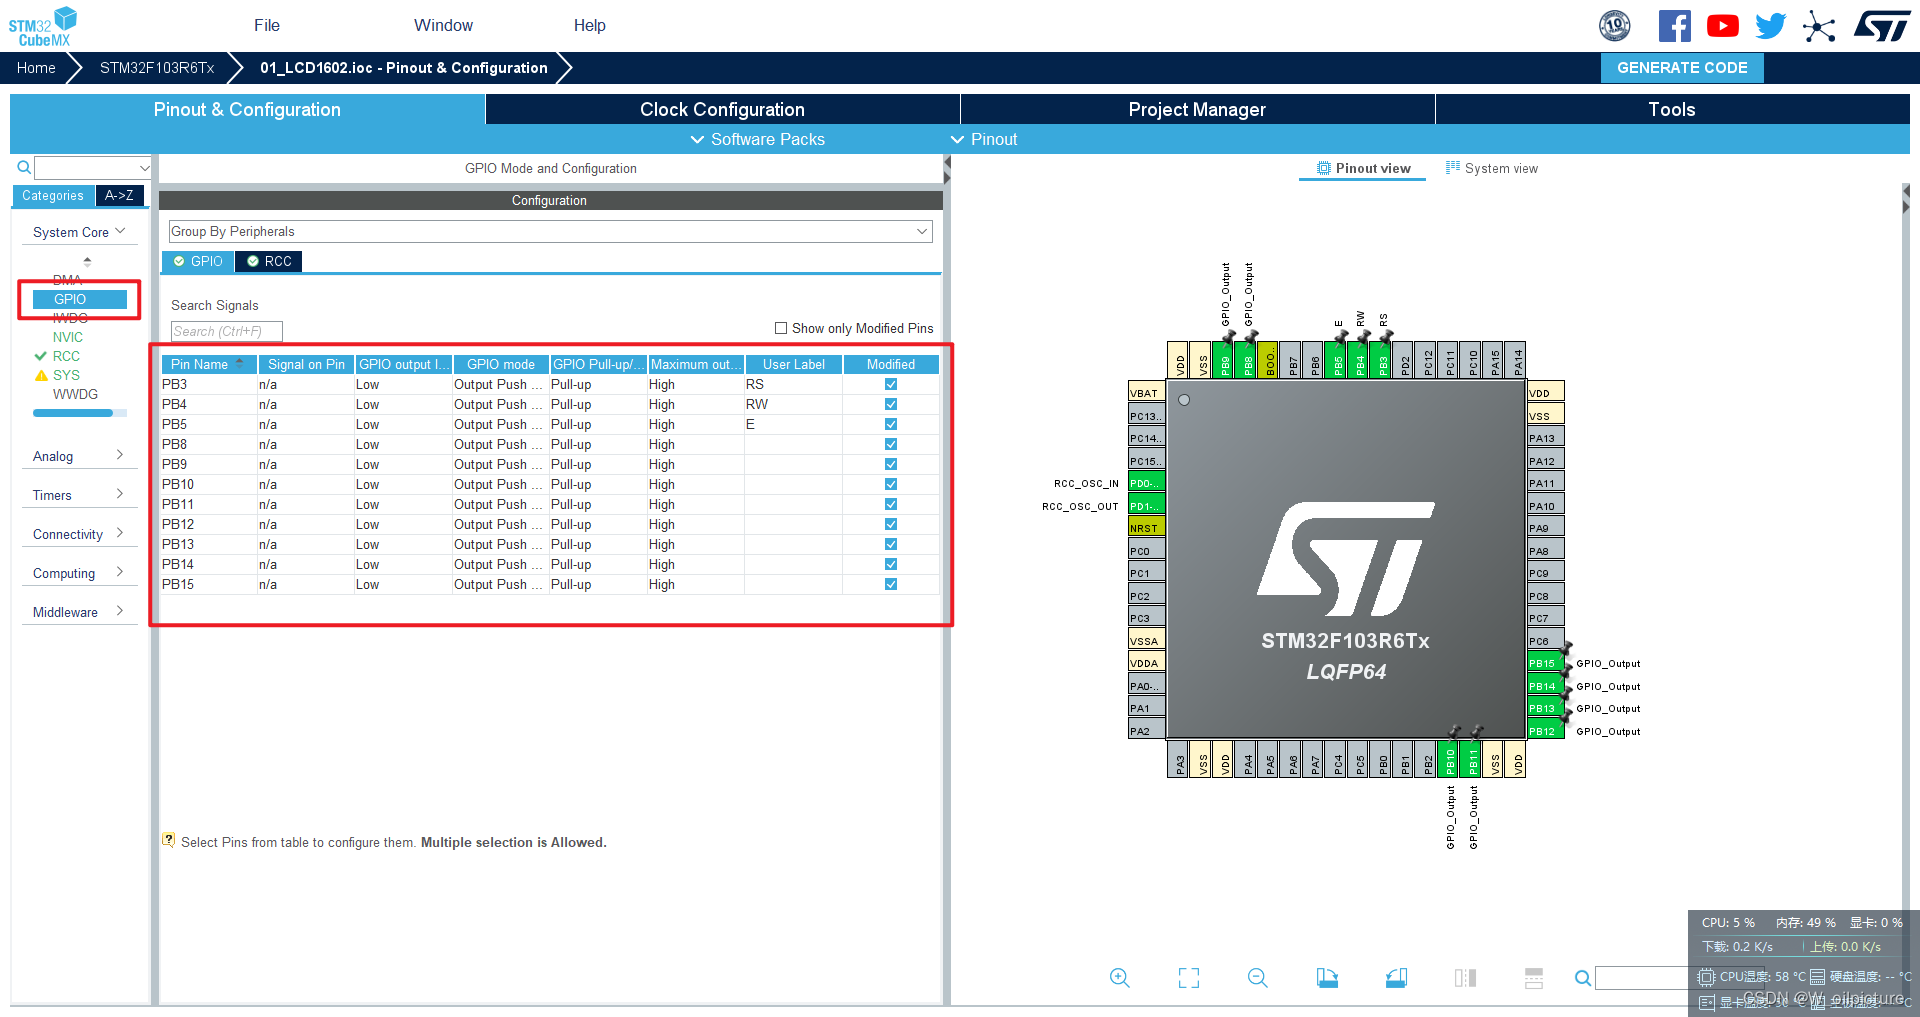
Task: Click the magnifier beside the category search
Action: (24, 167)
